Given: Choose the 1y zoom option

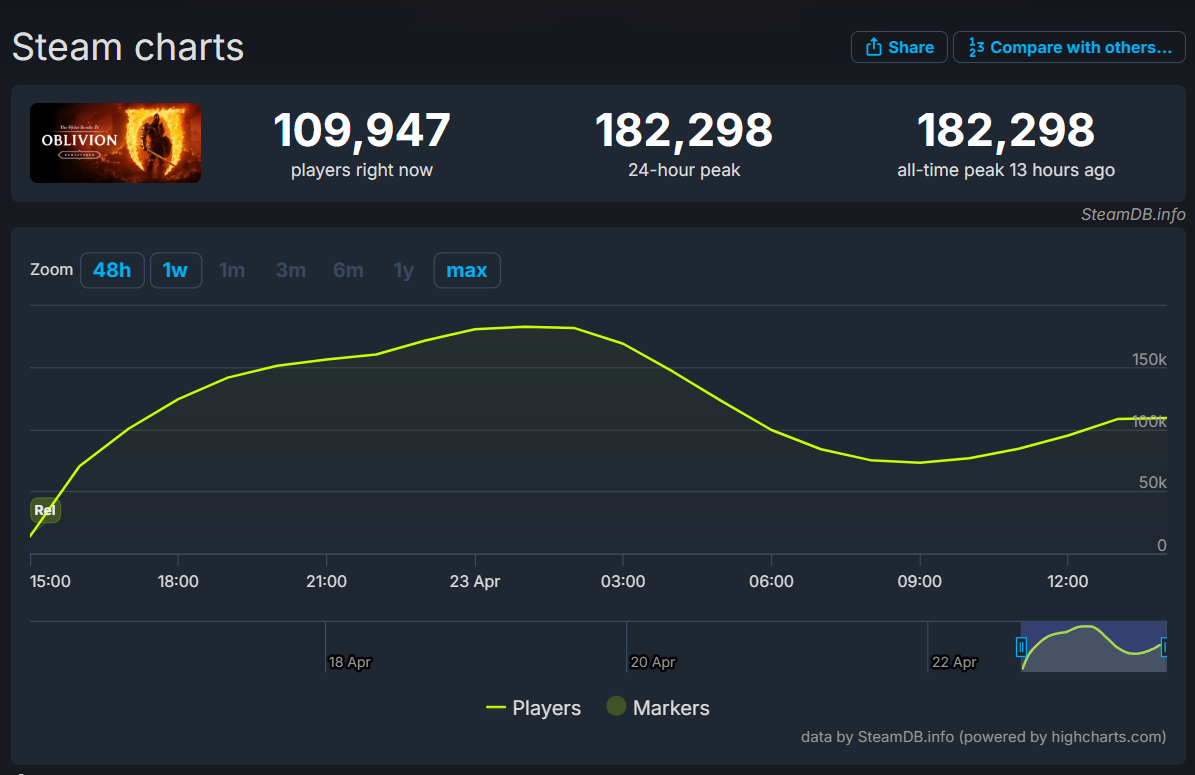Looking at the screenshot, I should pyautogui.click(x=403, y=270).
